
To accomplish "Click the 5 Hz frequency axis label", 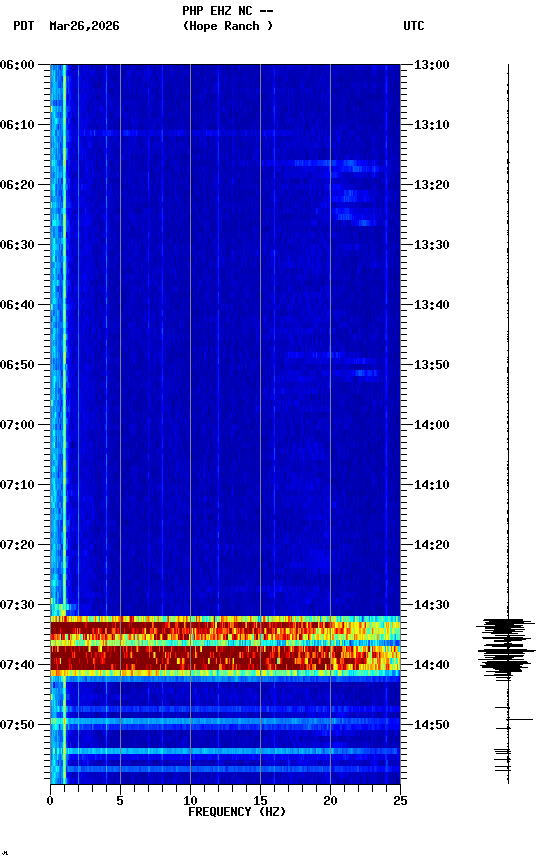I will pyautogui.click(x=120, y=801).
